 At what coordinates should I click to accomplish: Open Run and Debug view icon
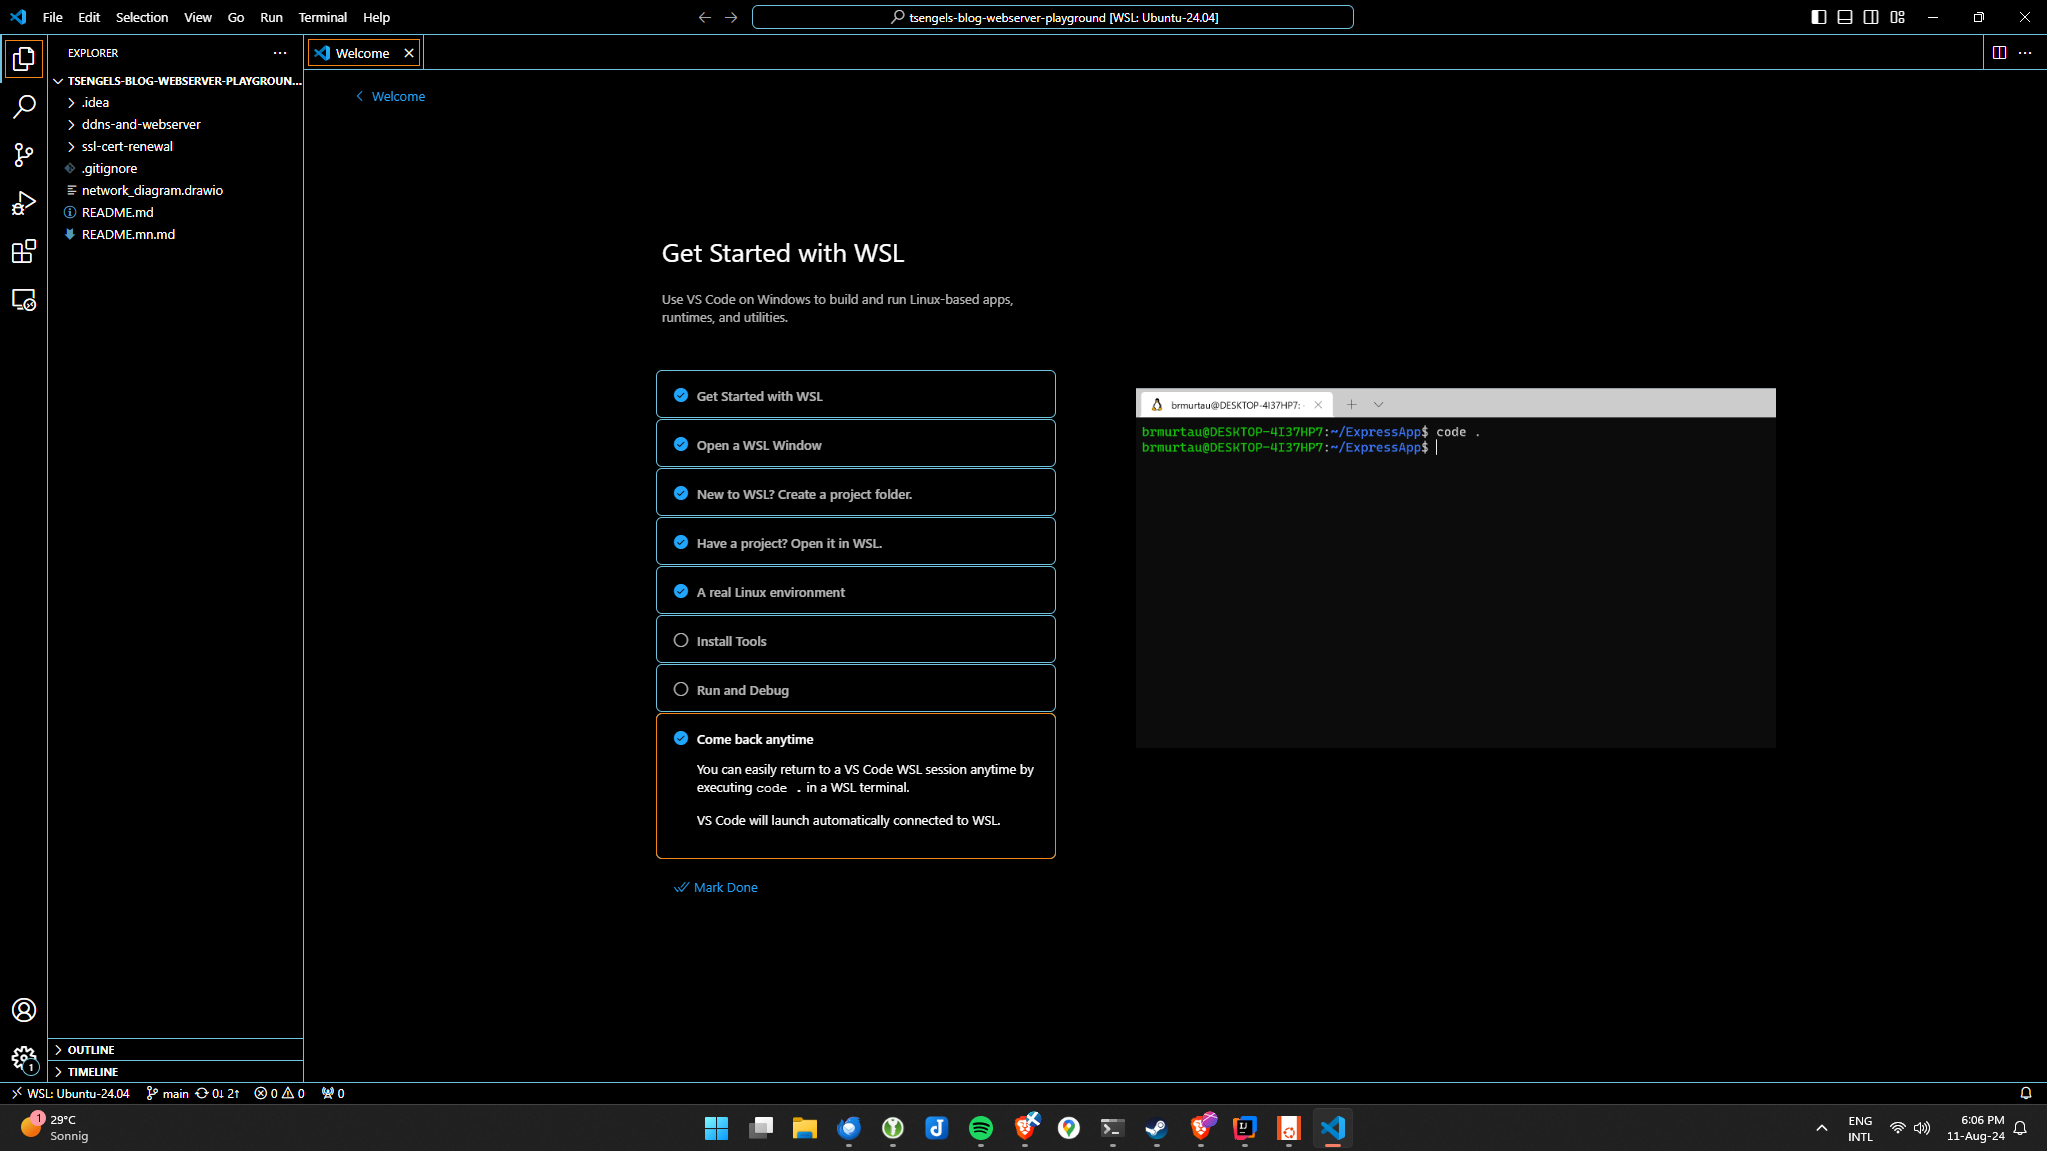click(24, 203)
